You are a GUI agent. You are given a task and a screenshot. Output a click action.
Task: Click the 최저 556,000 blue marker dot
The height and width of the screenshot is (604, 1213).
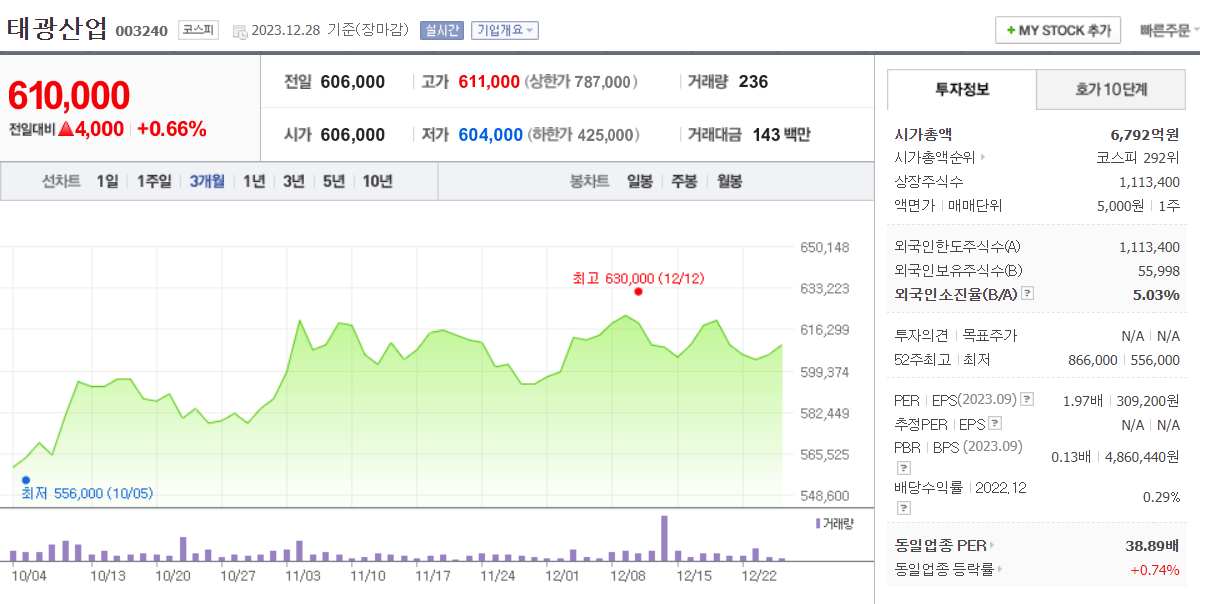coord(26,480)
